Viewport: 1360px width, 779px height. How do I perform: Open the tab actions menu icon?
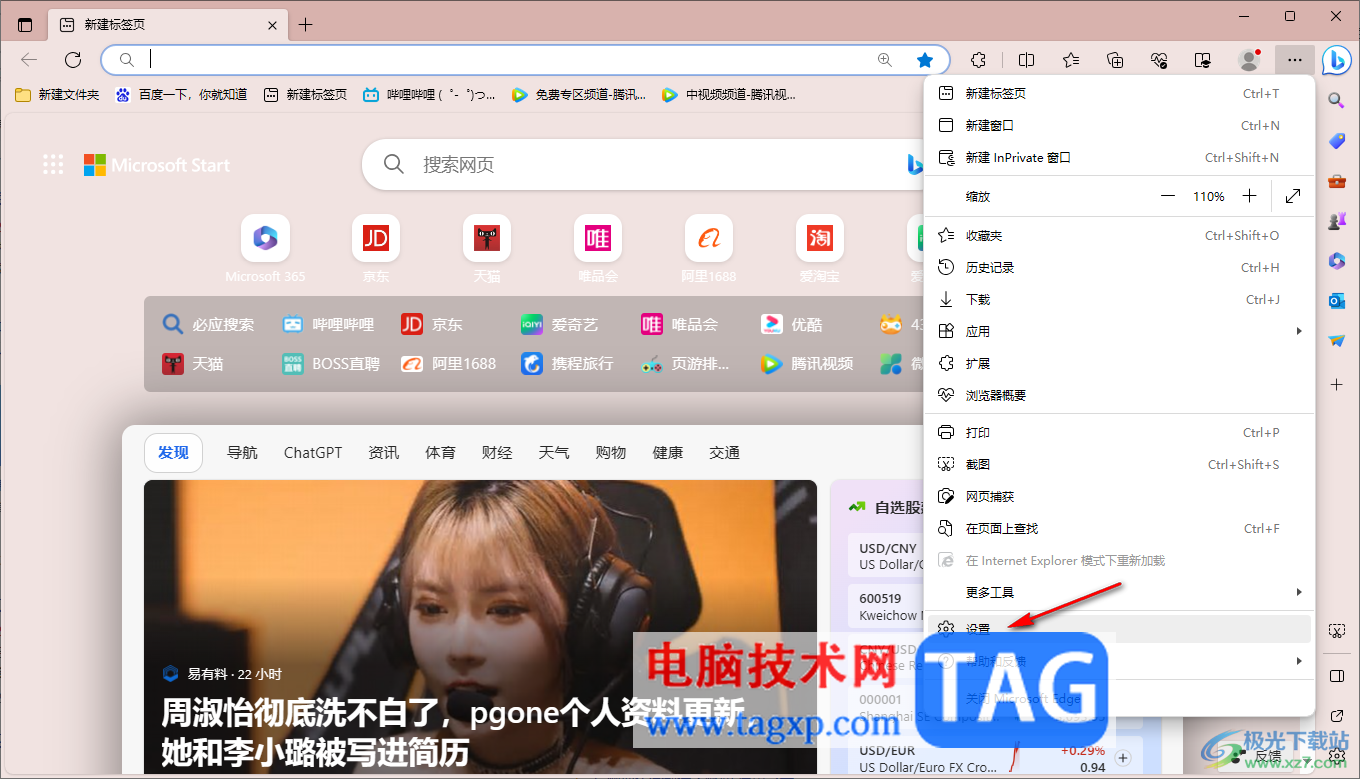tap(25, 25)
